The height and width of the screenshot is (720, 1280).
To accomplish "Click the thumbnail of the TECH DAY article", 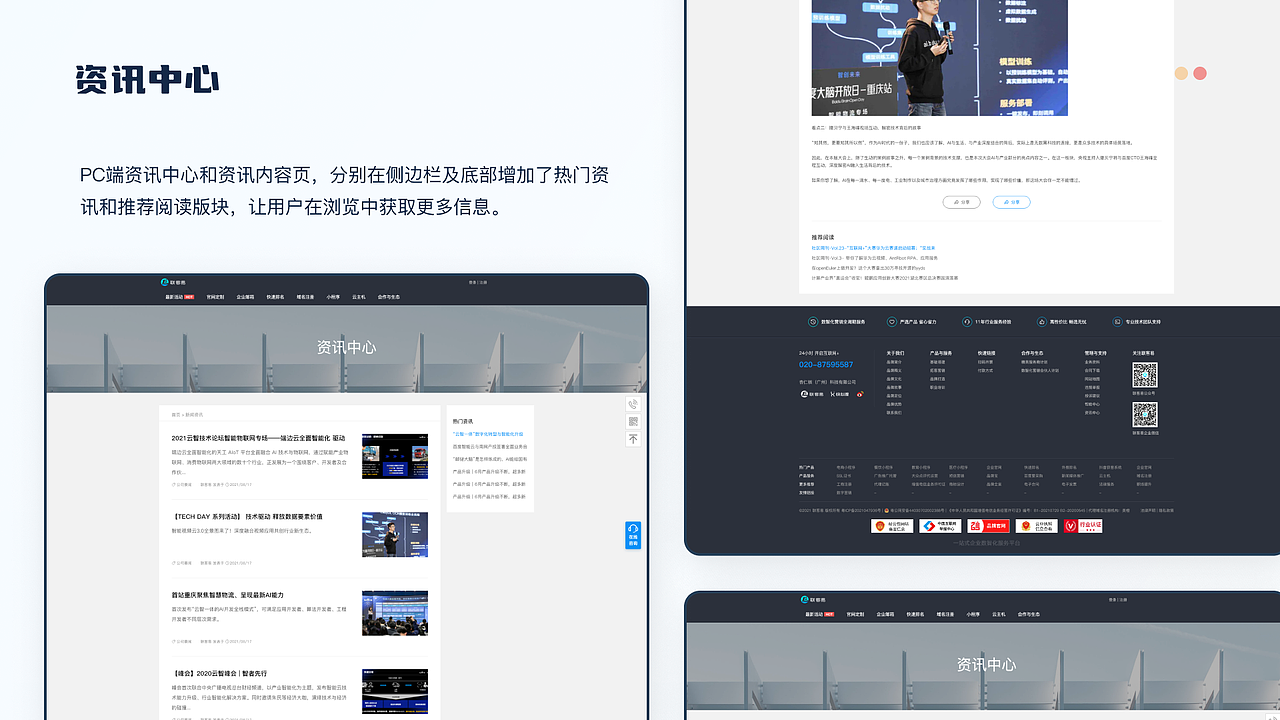I will point(395,534).
